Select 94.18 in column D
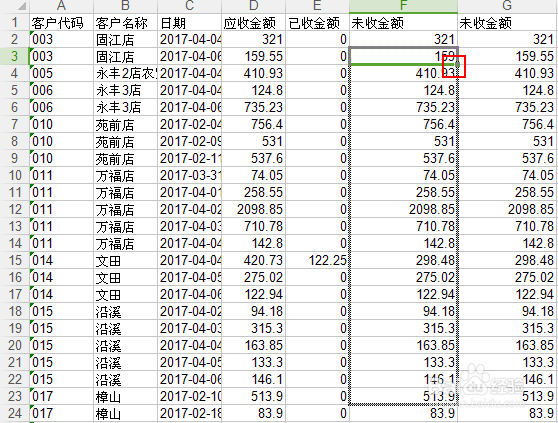This screenshot has height=423, width=558. coord(253,311)
